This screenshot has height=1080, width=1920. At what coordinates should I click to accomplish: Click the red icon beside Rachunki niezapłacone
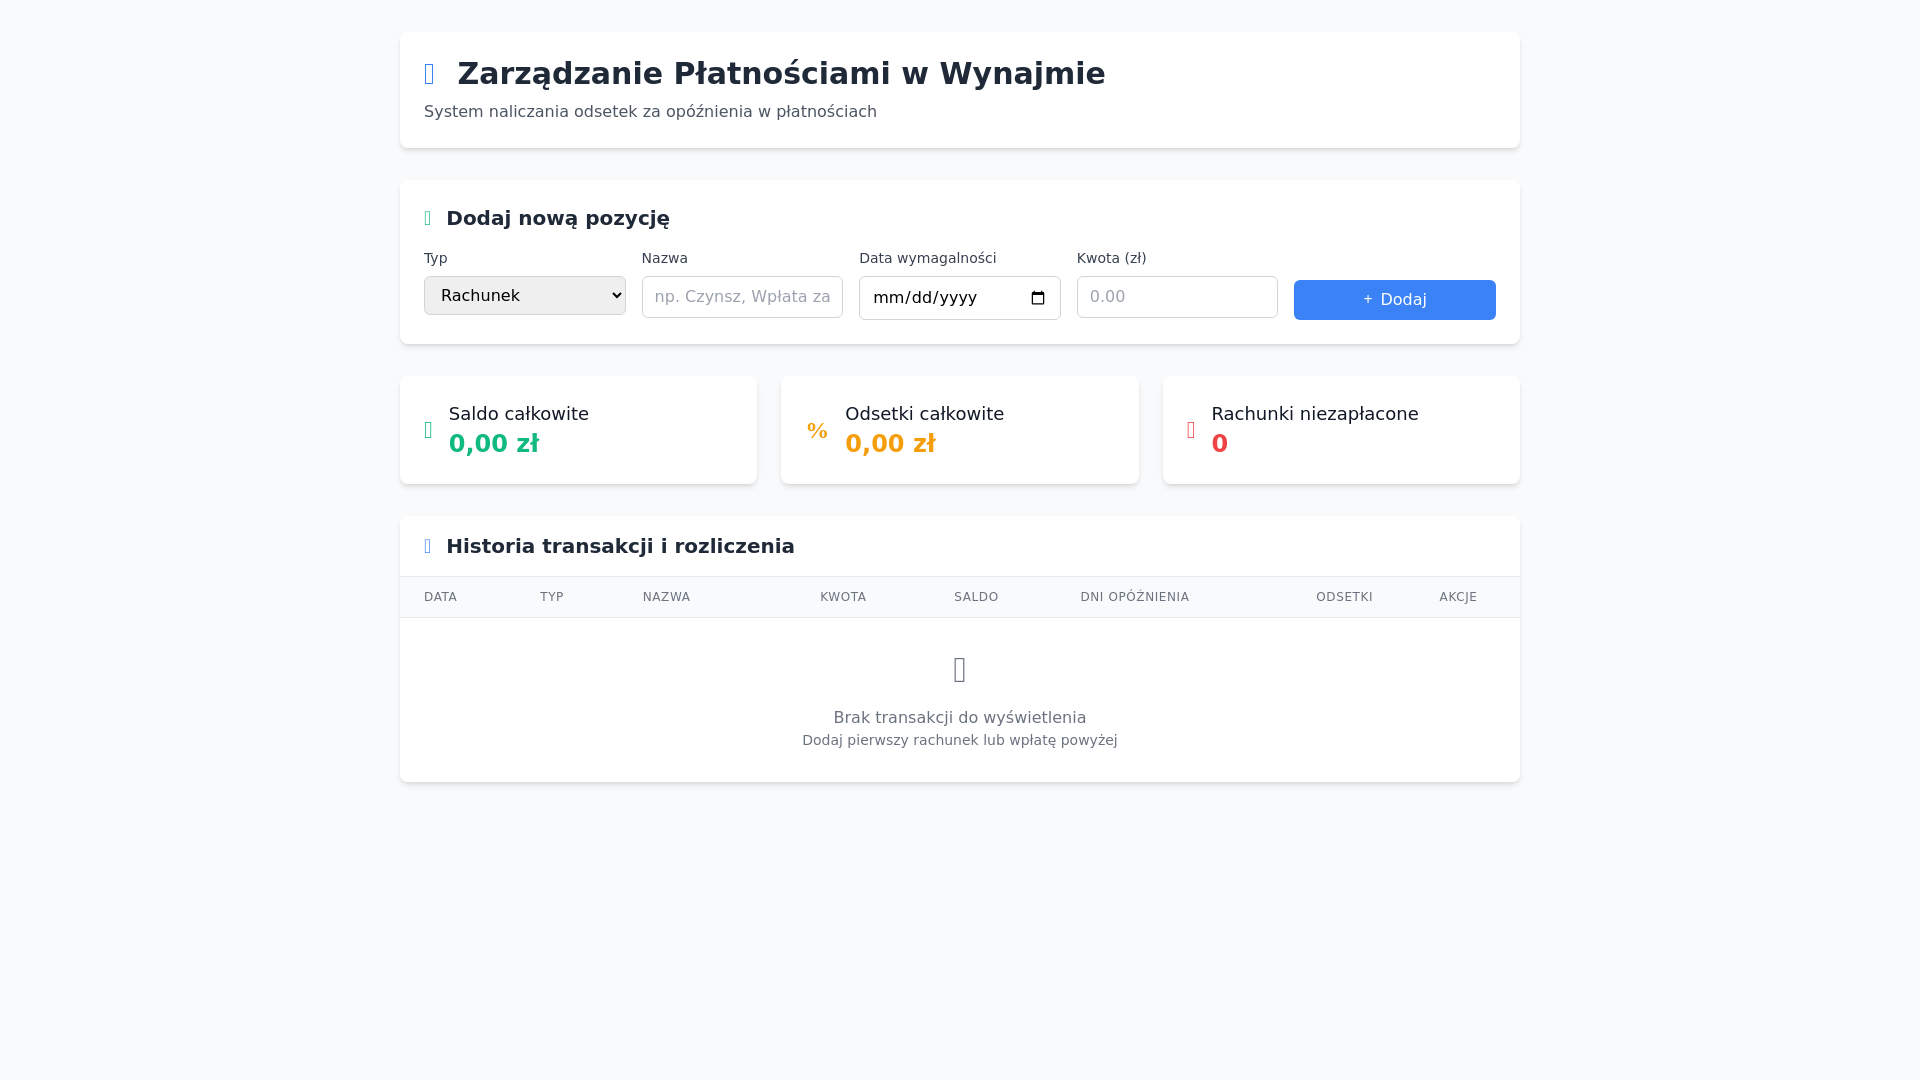1191,430
